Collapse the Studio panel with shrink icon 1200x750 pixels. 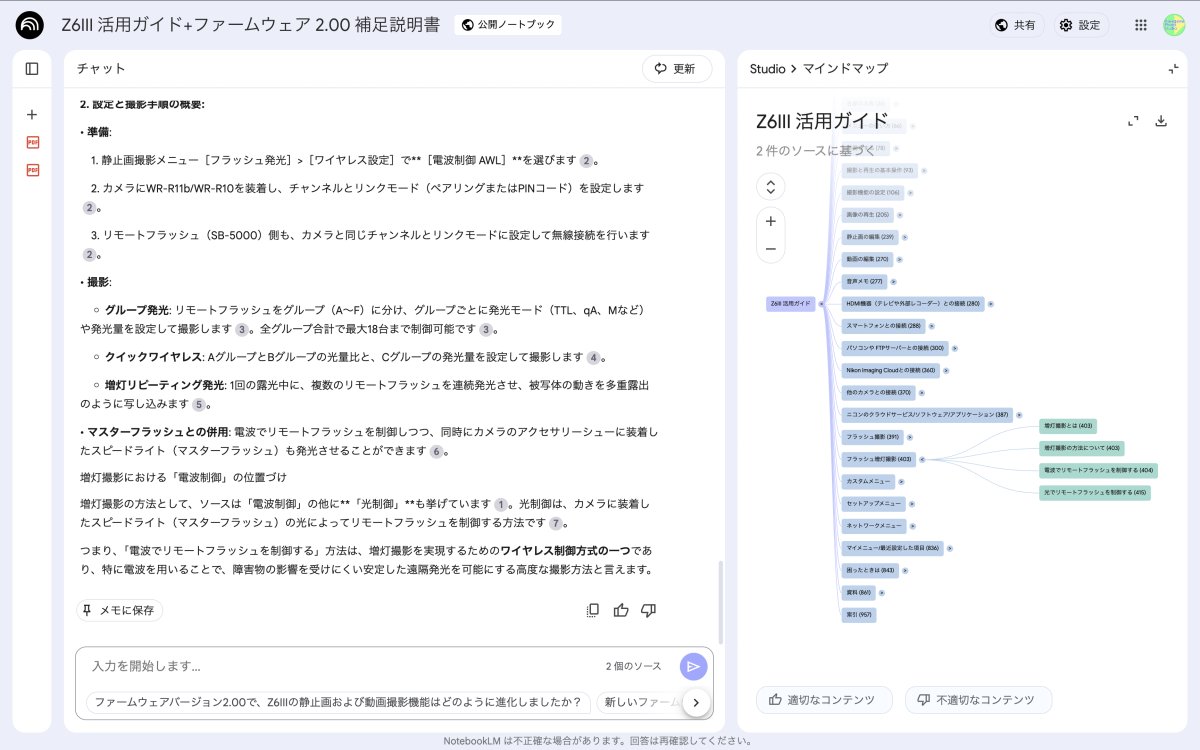(x=1173, y=69)
